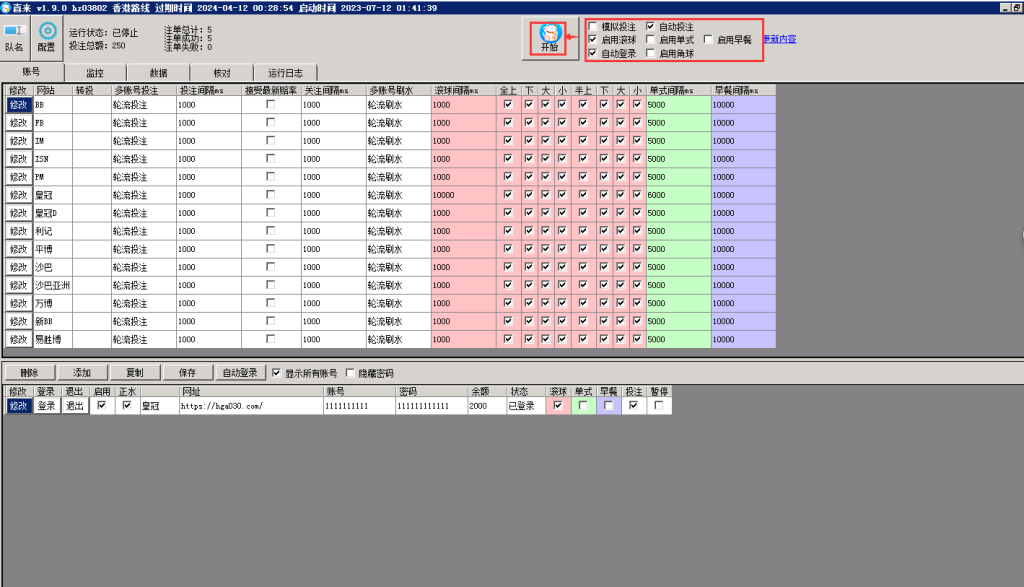
Task: Enable the 启用早餐 checkbox
Action: [709, 39]
